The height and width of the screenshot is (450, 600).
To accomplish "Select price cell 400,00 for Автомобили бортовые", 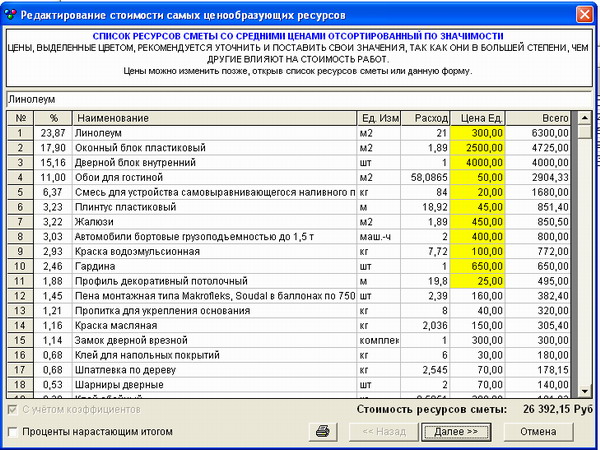I will [x=478, y=237].
